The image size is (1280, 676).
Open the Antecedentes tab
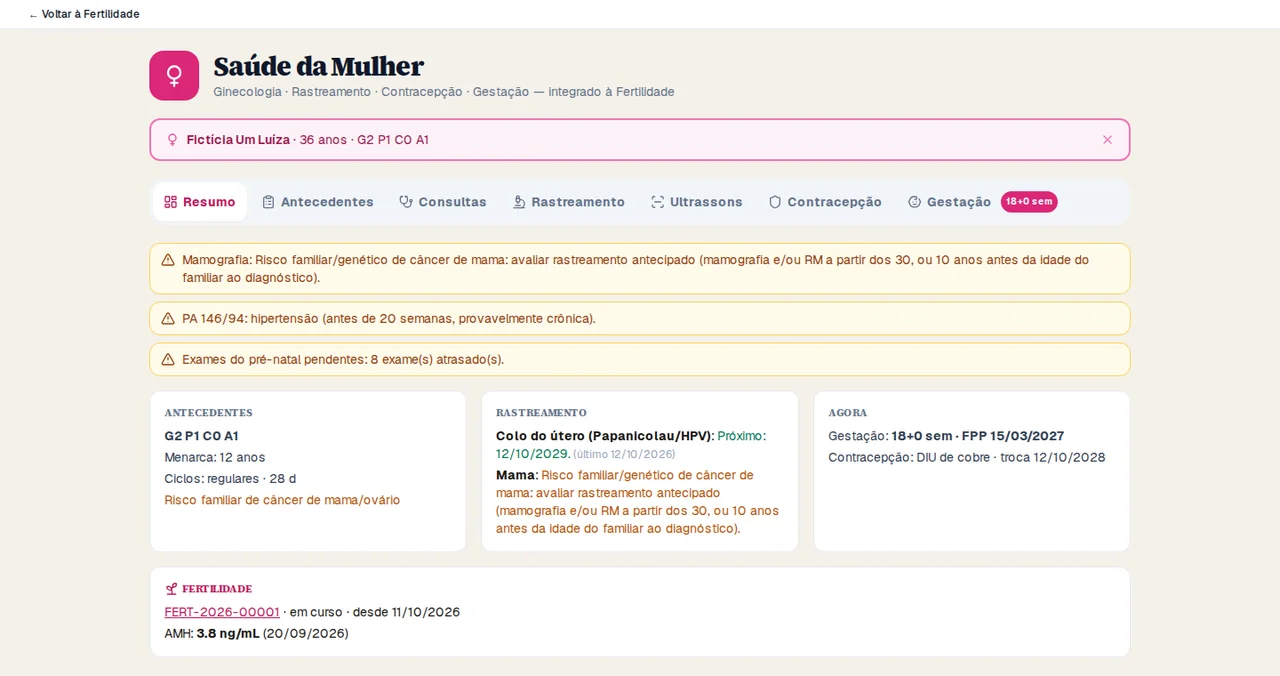click(x=318, y=202)
